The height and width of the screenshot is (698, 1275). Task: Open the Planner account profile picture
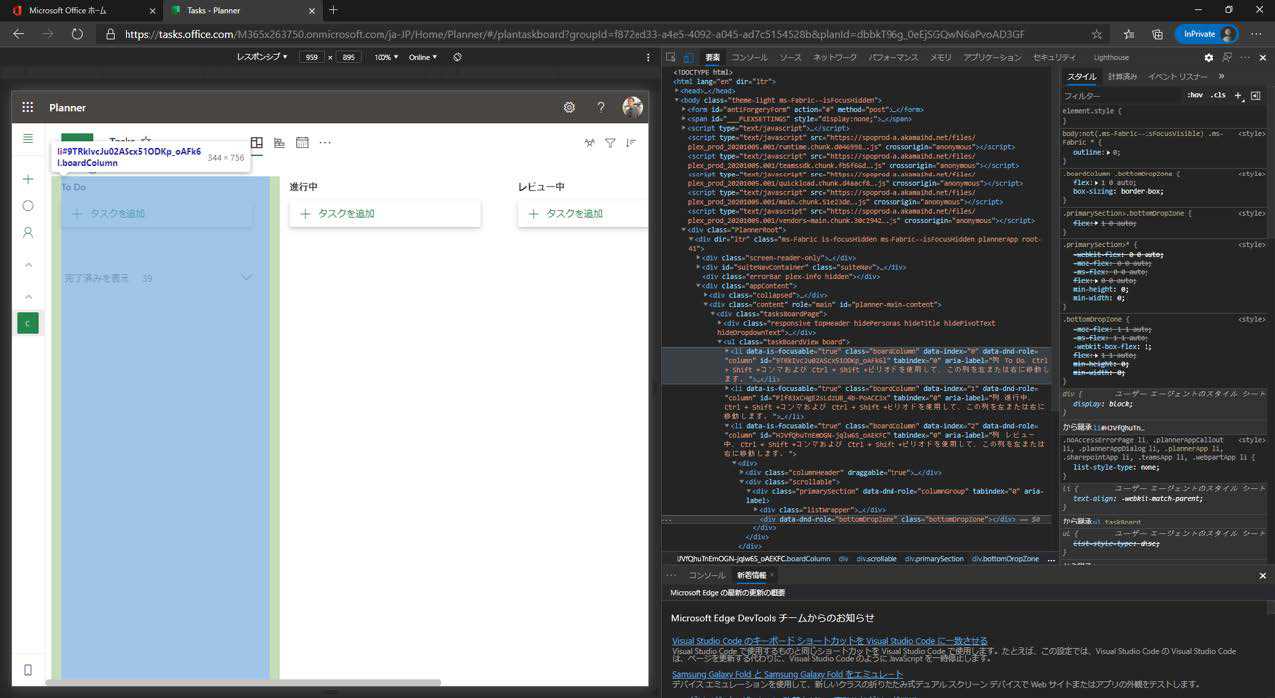click(x=632, y=107)
